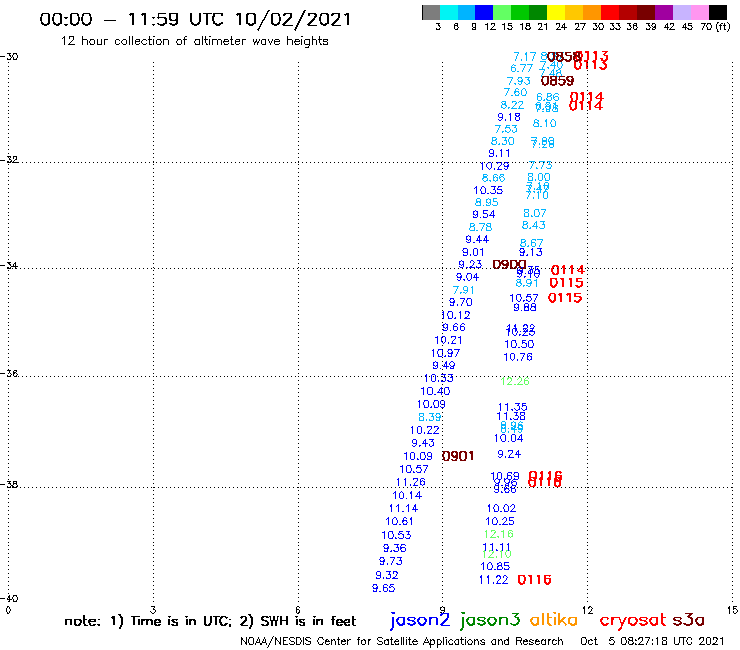The height and width of the screenshot is (650, 740).
Task: Click wave height value '11.26'
Action: coord(411,482)
